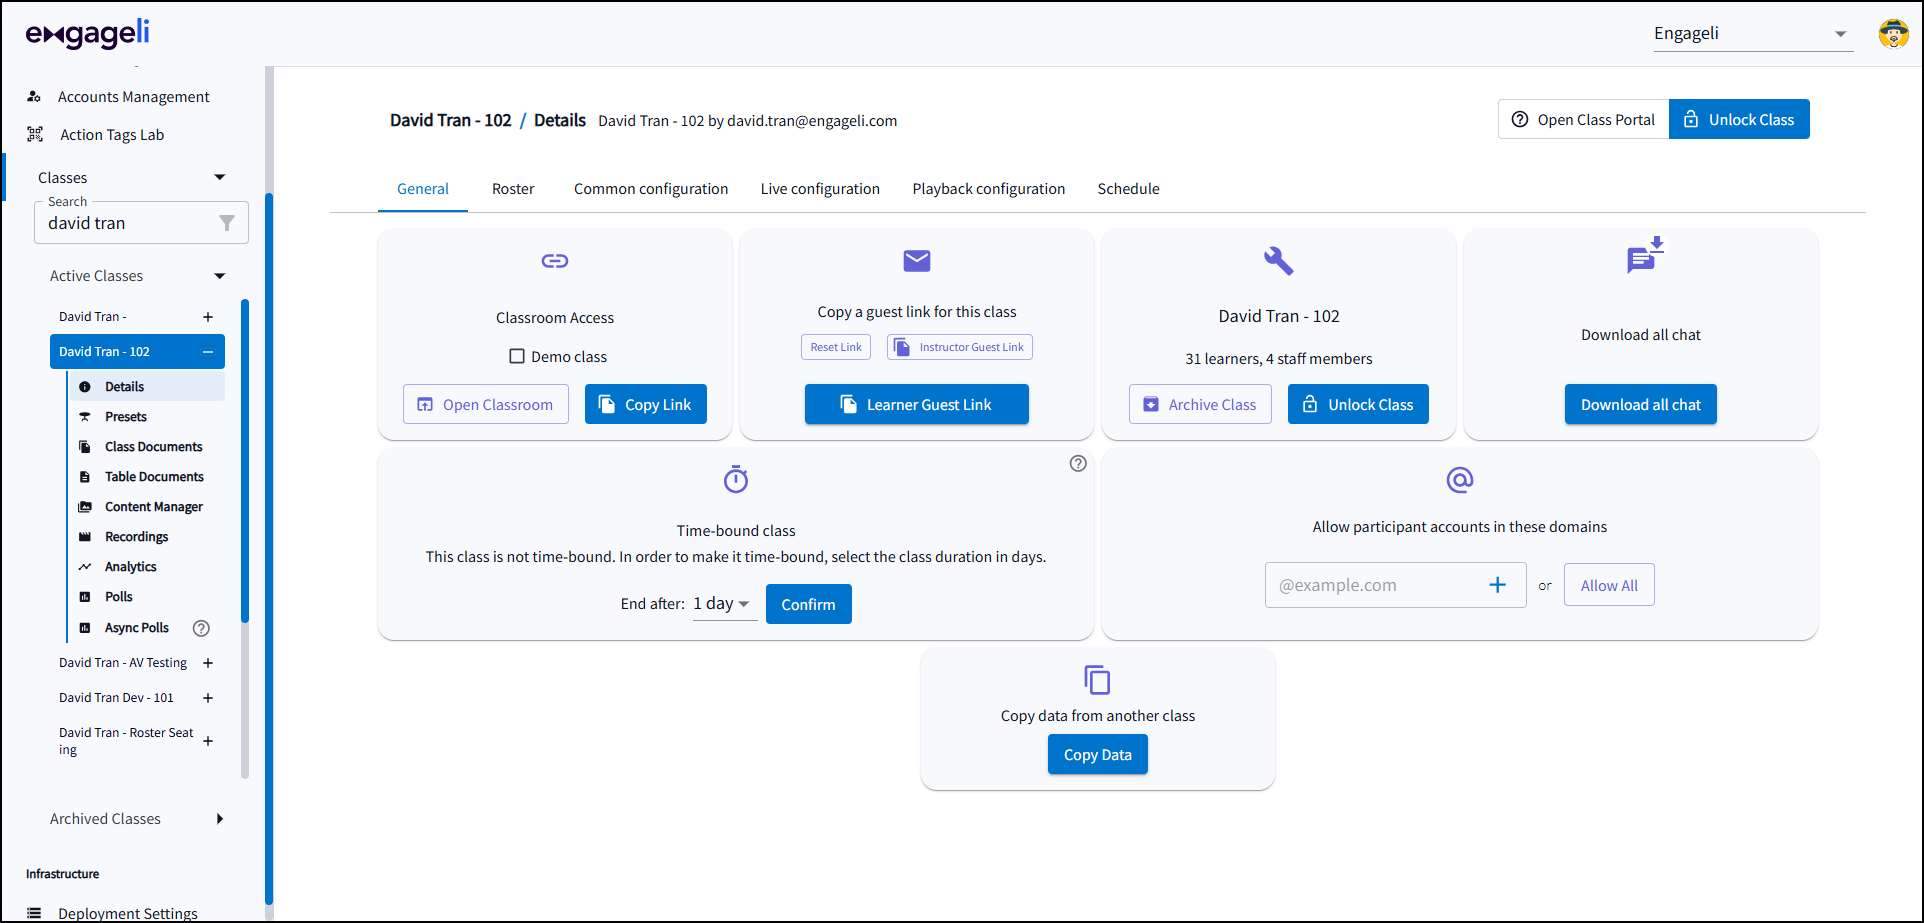The width and height of the screenshot is (1924, 923).
Task: Click the Time-bound class help question icon
Action: 1077,463
